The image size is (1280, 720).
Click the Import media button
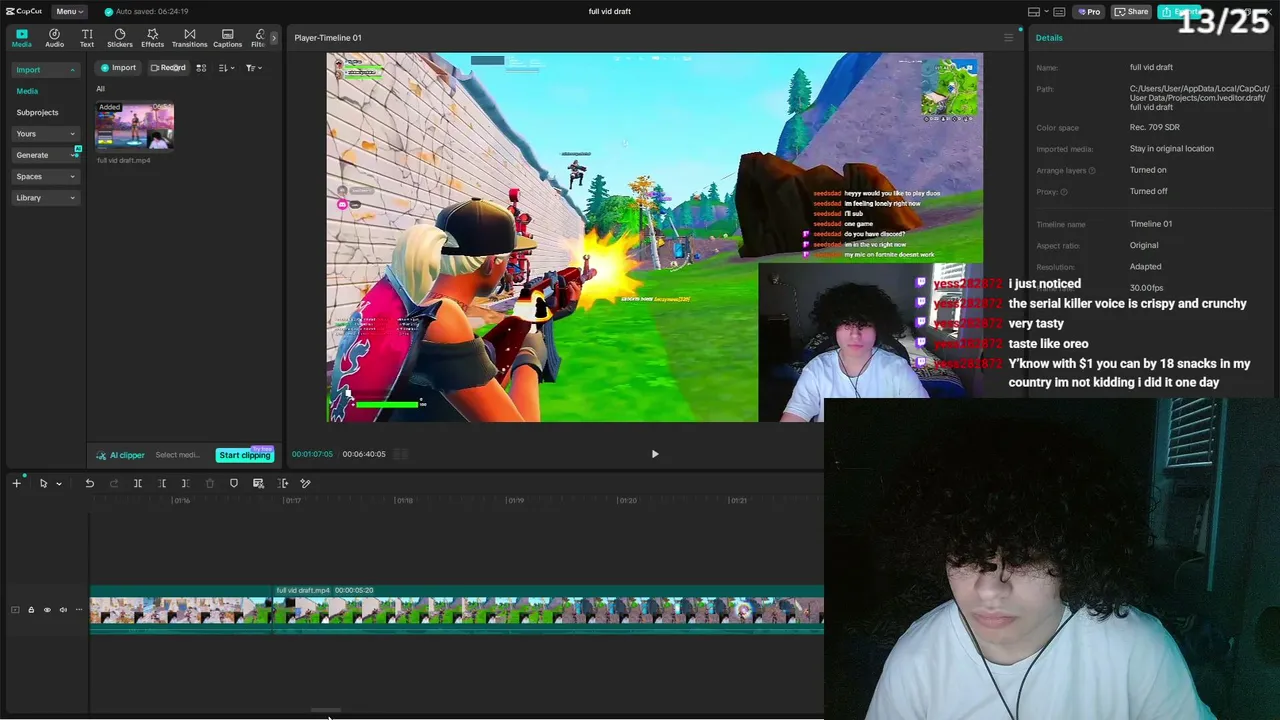(118, 68)
